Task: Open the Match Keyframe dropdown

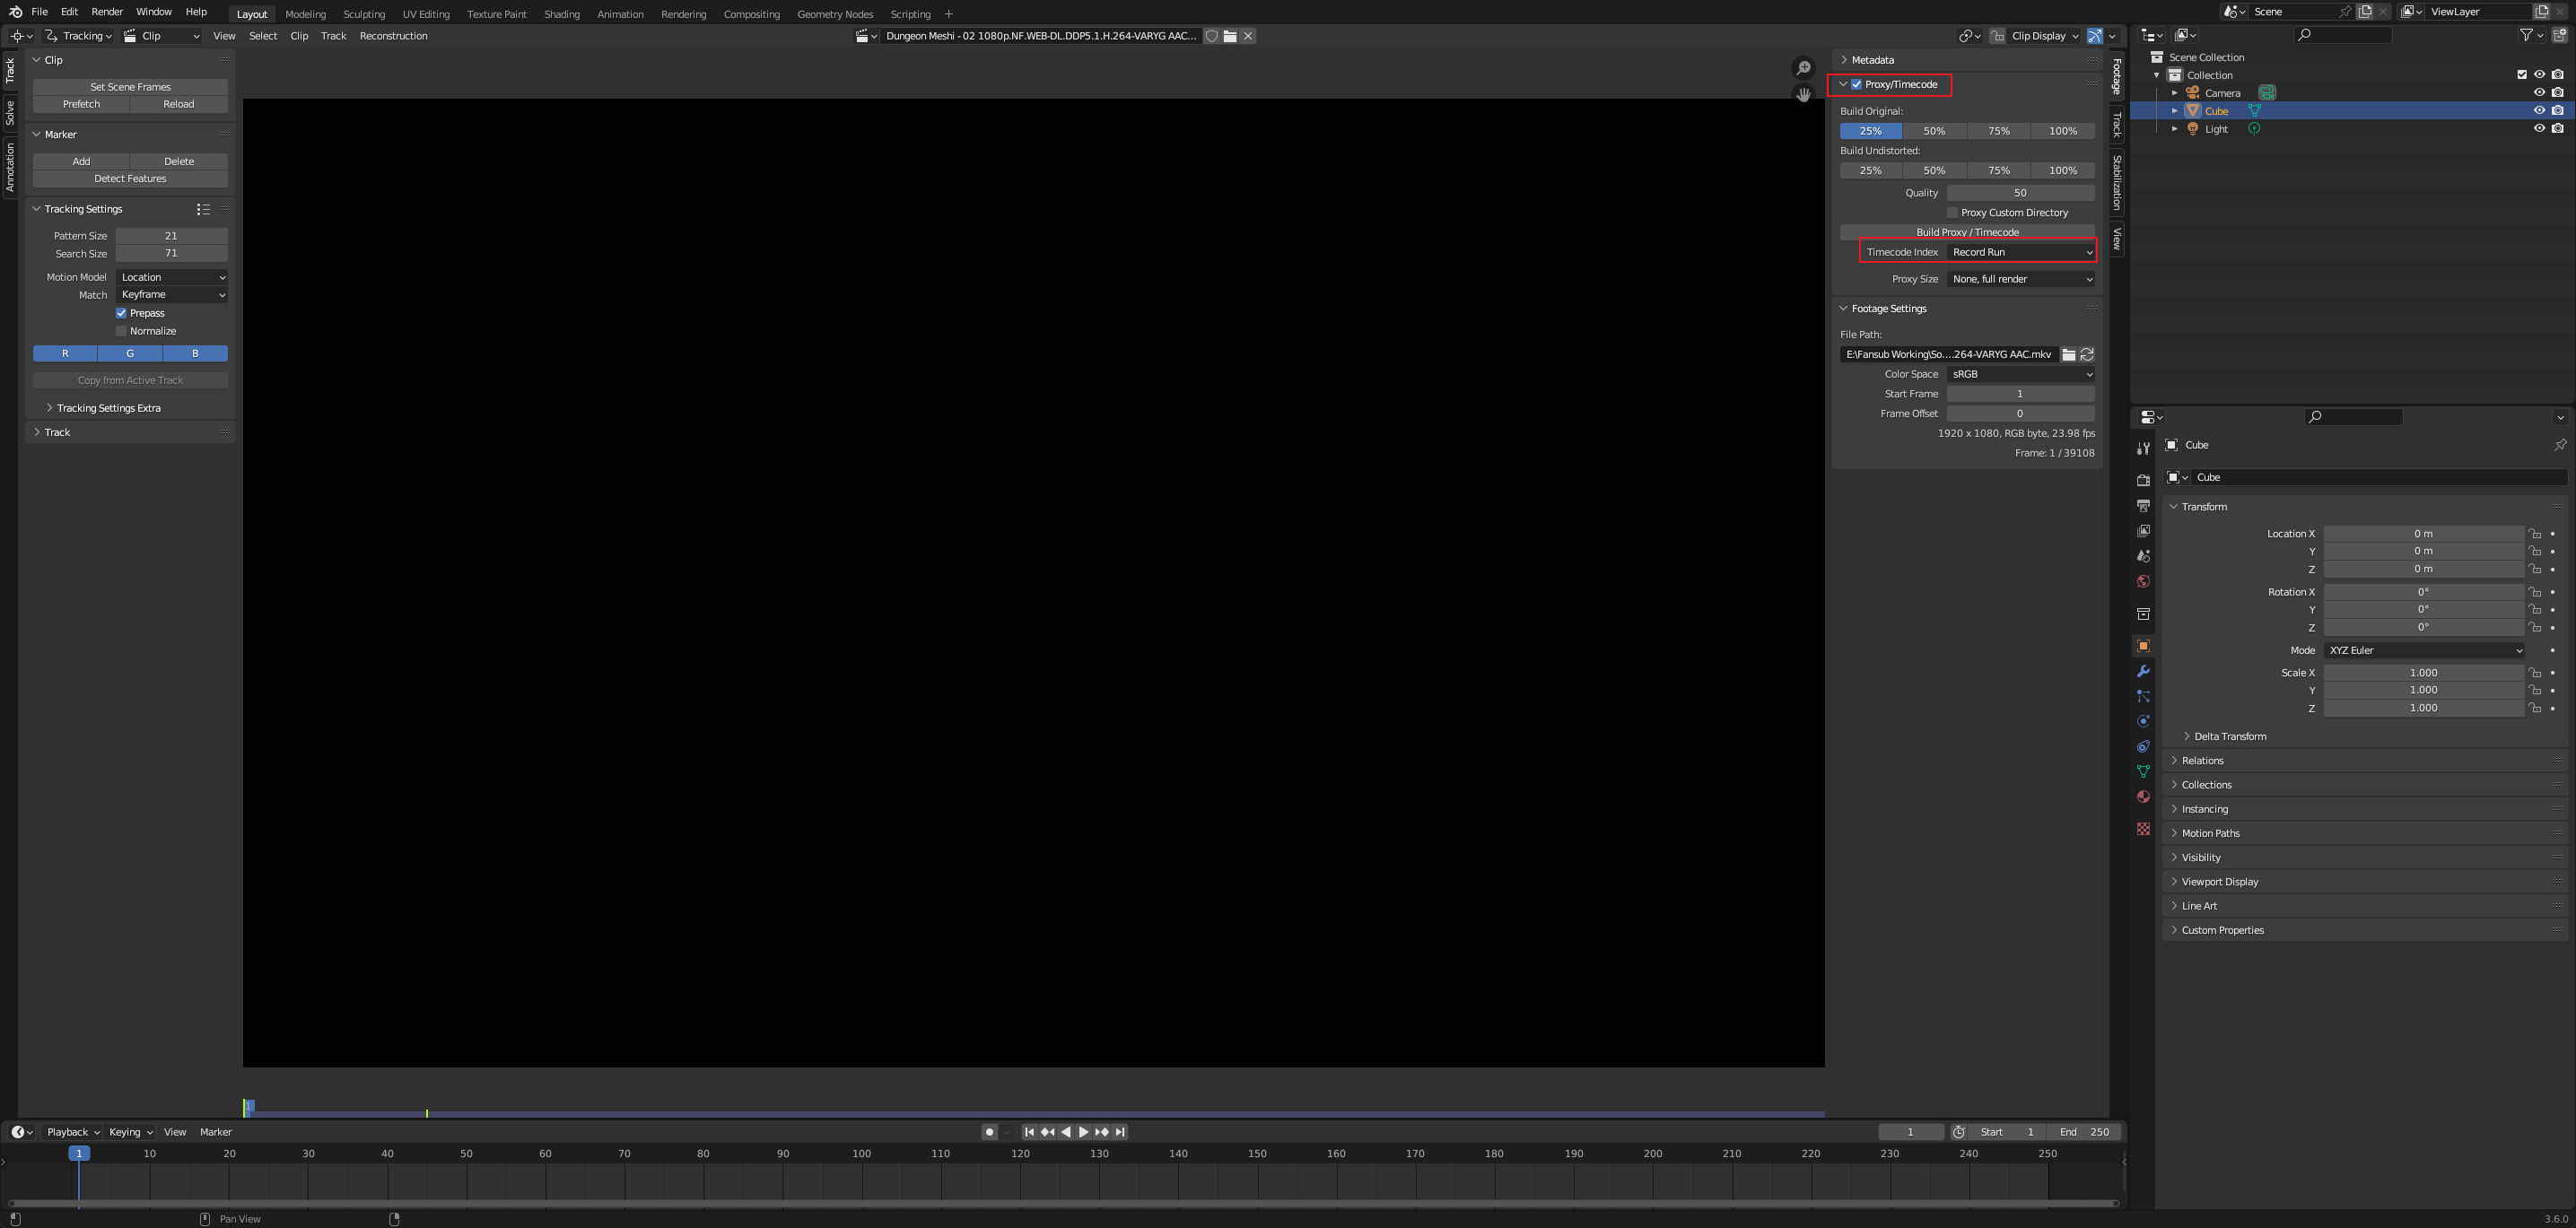Action: point(172,295)
